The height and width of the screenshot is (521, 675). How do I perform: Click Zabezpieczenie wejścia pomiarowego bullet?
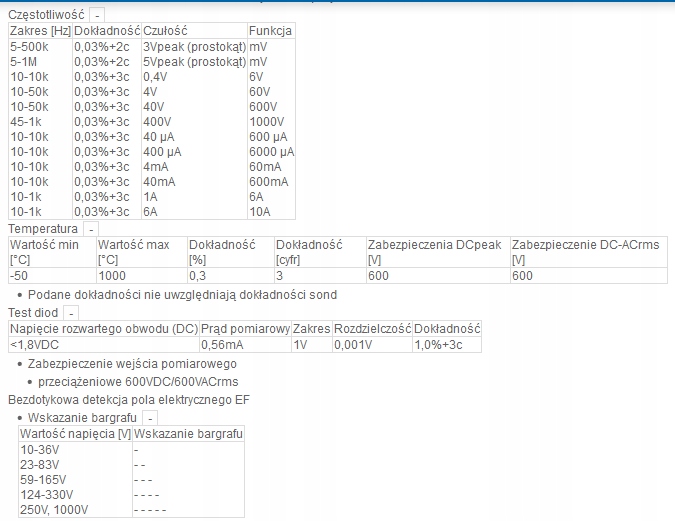pos(132,364)
